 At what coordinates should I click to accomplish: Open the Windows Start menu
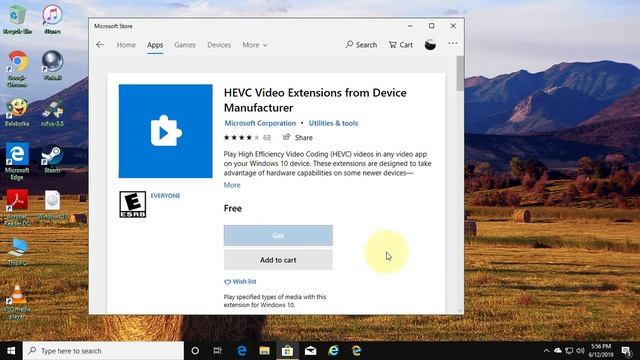click(x=11, y=351)
